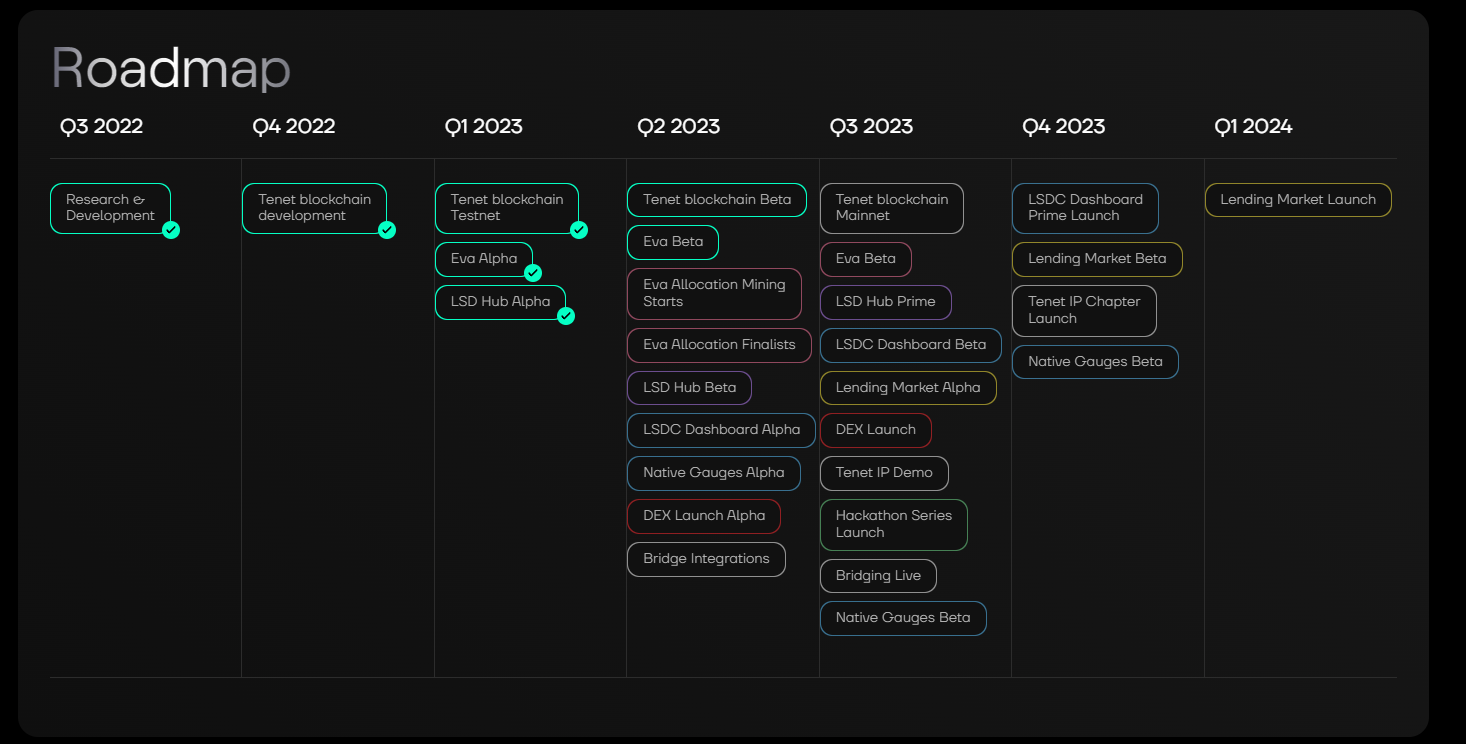
Task: Click the DEX Launch Alpha milestone
Action: [704, 516]
